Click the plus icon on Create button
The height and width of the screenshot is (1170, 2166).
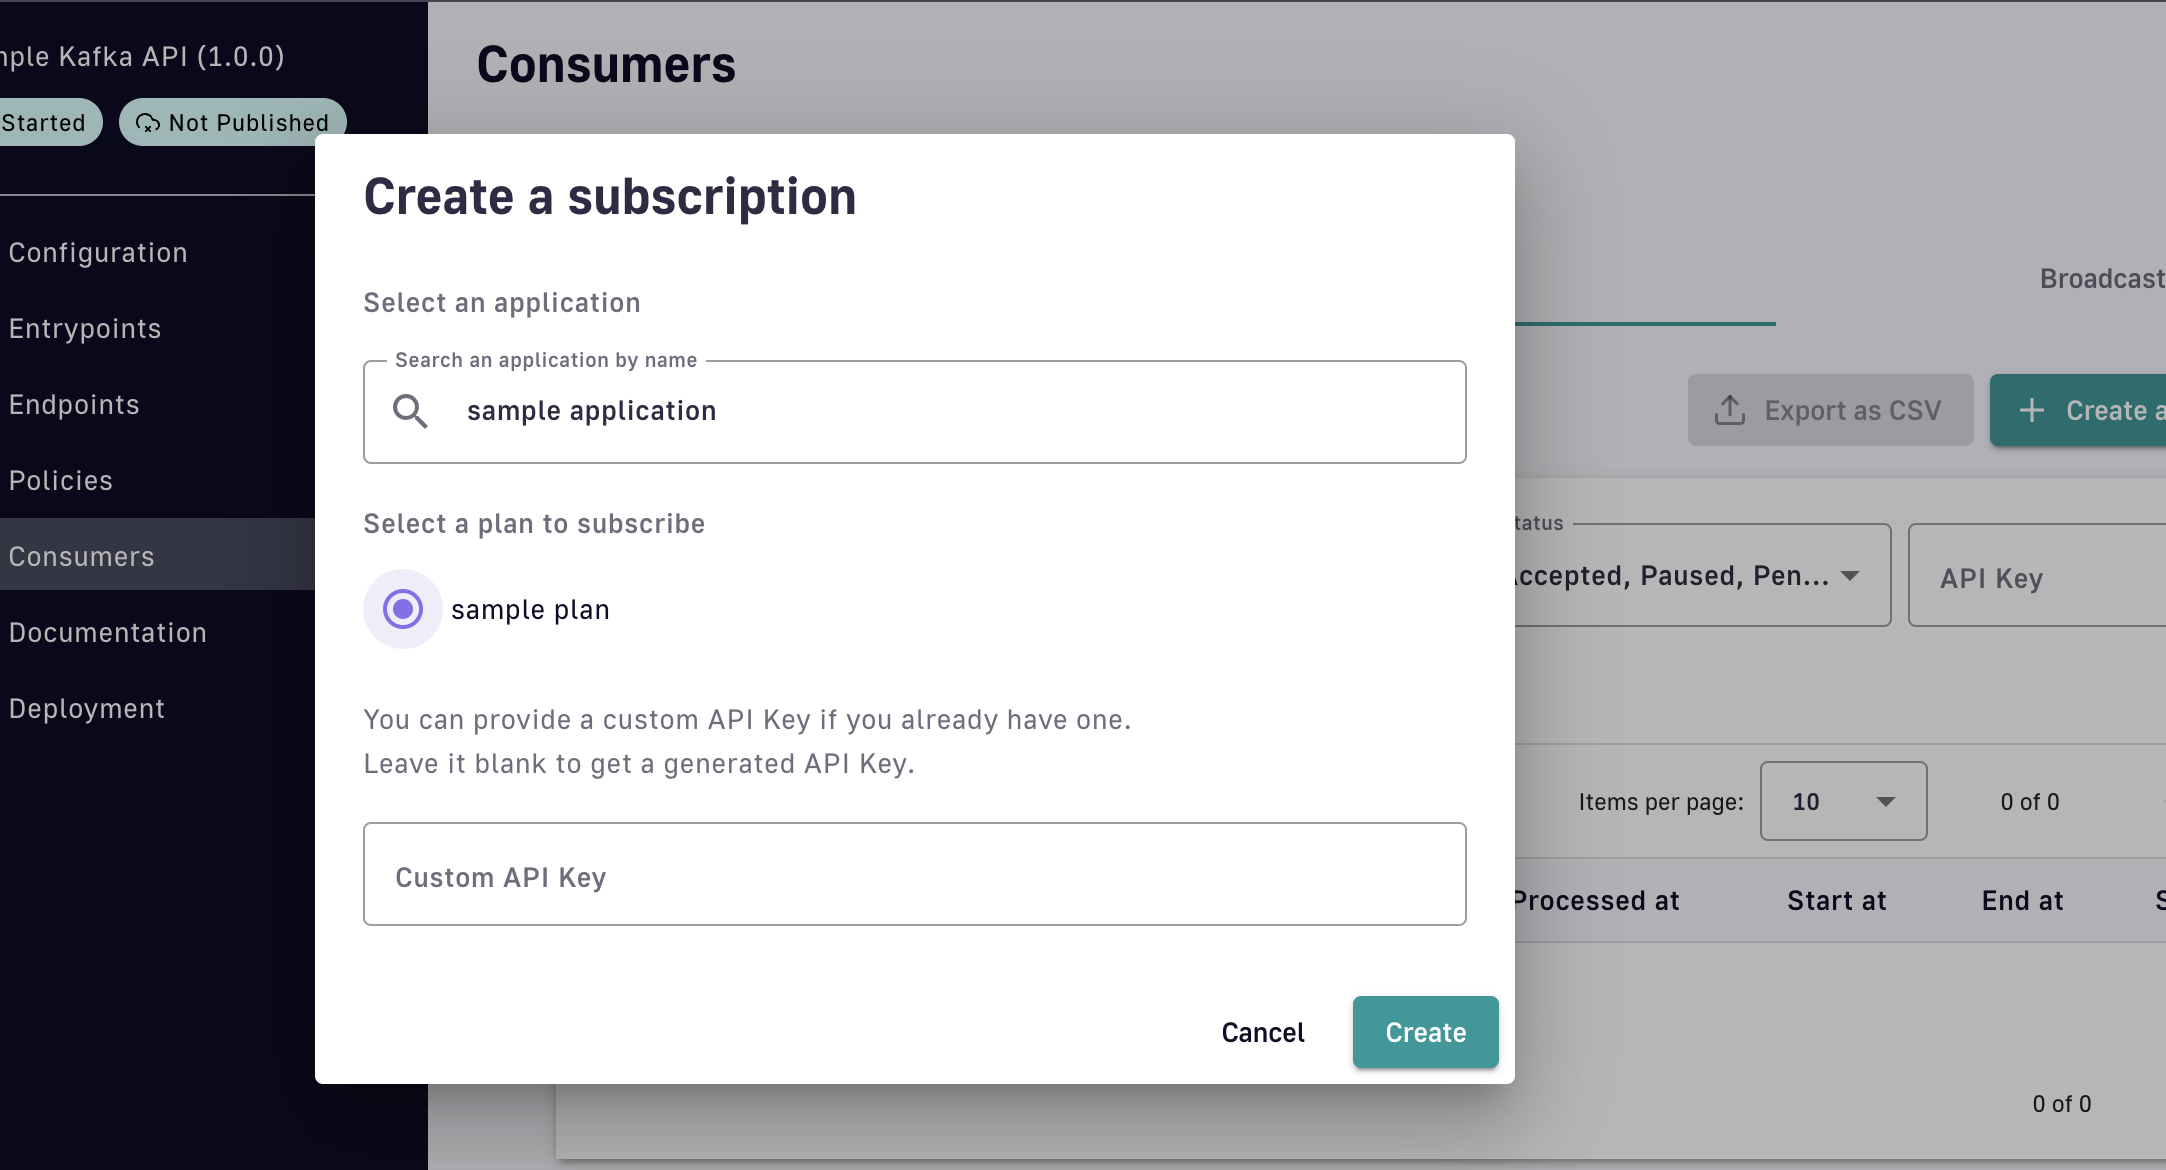(2031, 410)
